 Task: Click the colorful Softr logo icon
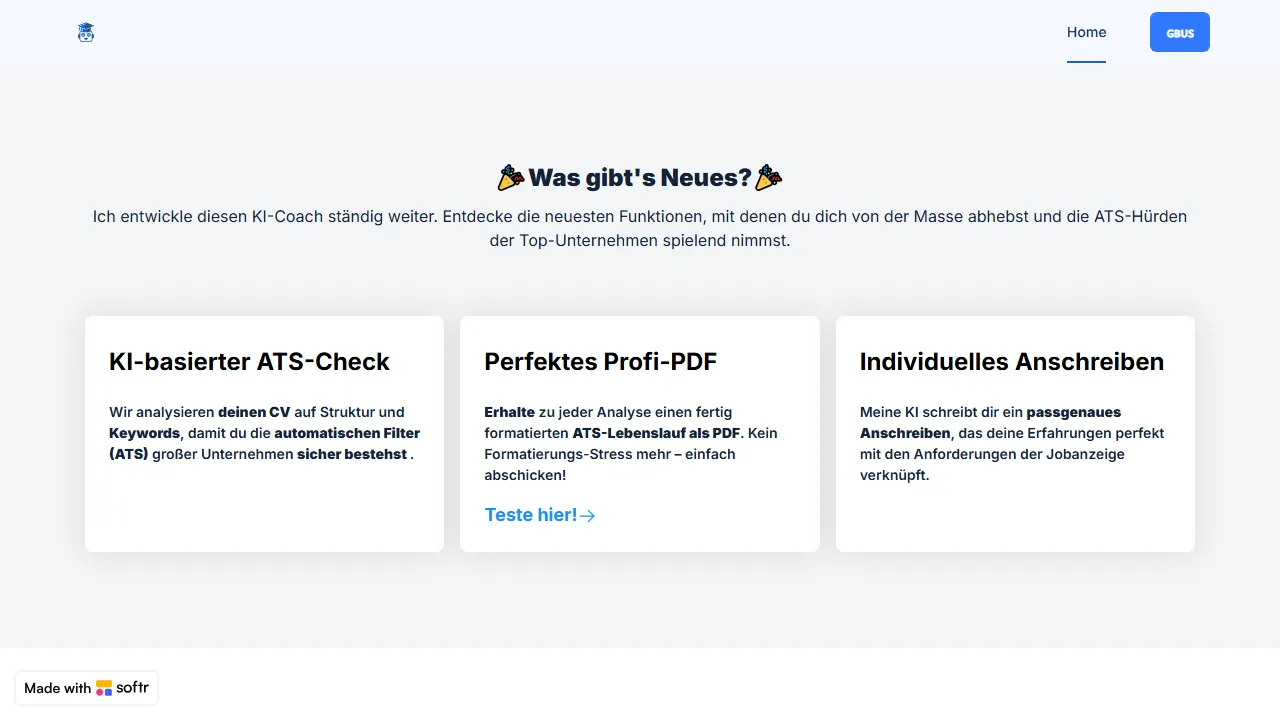coord(104,688)
